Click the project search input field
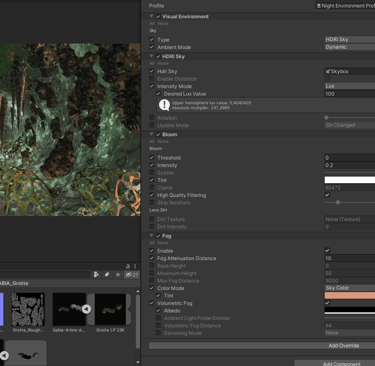 45,275
